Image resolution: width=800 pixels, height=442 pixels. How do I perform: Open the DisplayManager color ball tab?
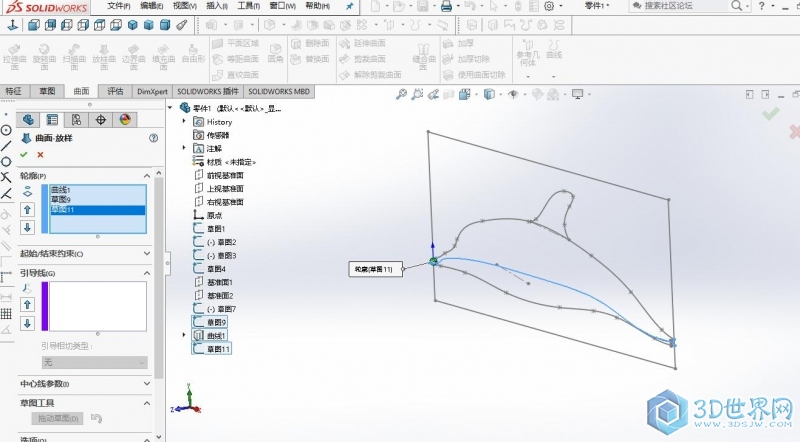pos(125,119)
